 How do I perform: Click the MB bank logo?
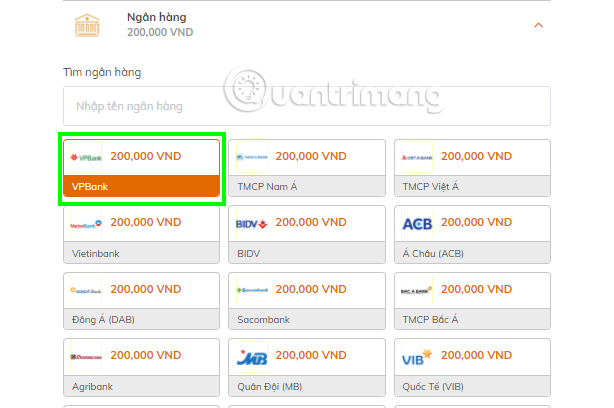(252, 357)
